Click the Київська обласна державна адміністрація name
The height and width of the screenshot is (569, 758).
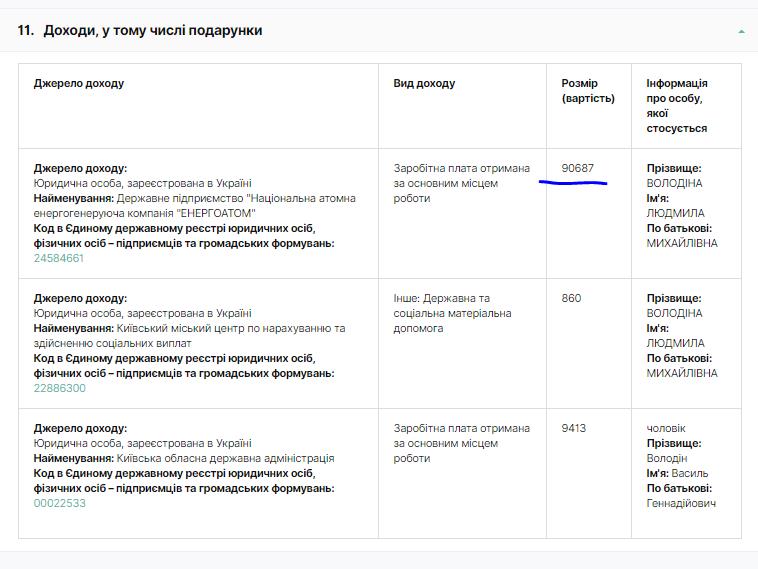tap(225, 458)
